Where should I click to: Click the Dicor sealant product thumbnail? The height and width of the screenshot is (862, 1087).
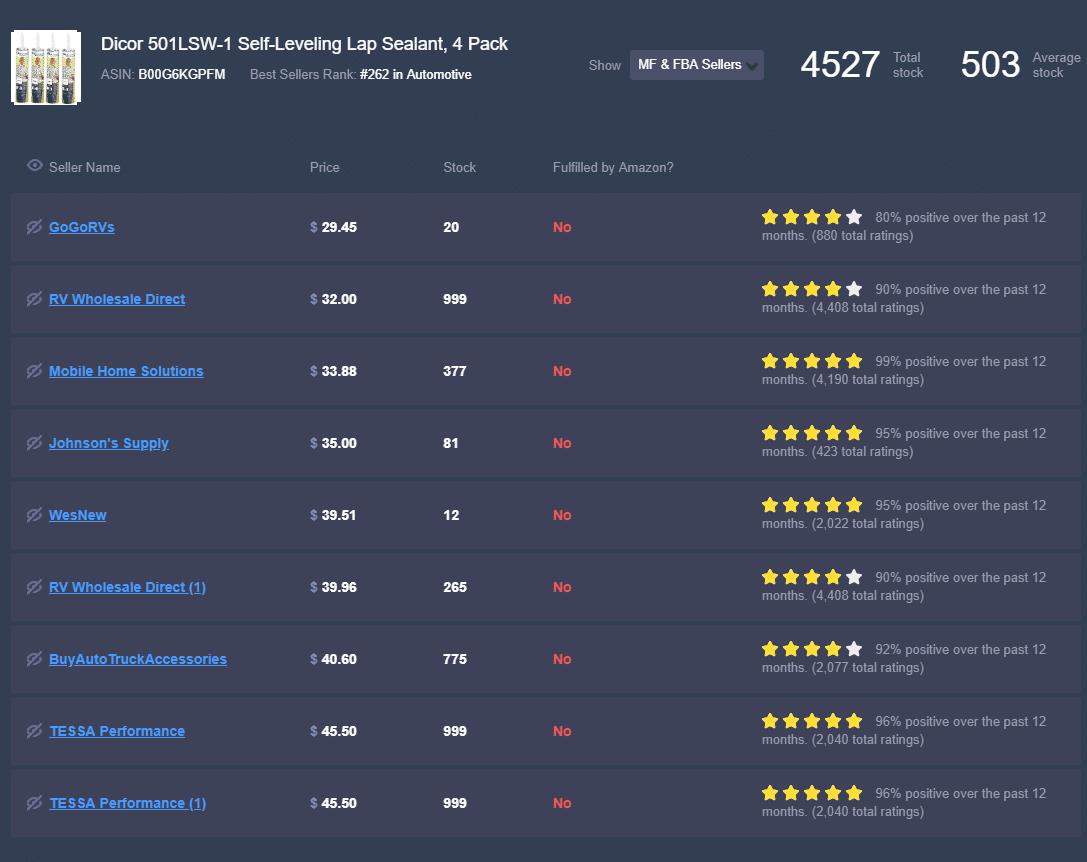coord(46,67)
